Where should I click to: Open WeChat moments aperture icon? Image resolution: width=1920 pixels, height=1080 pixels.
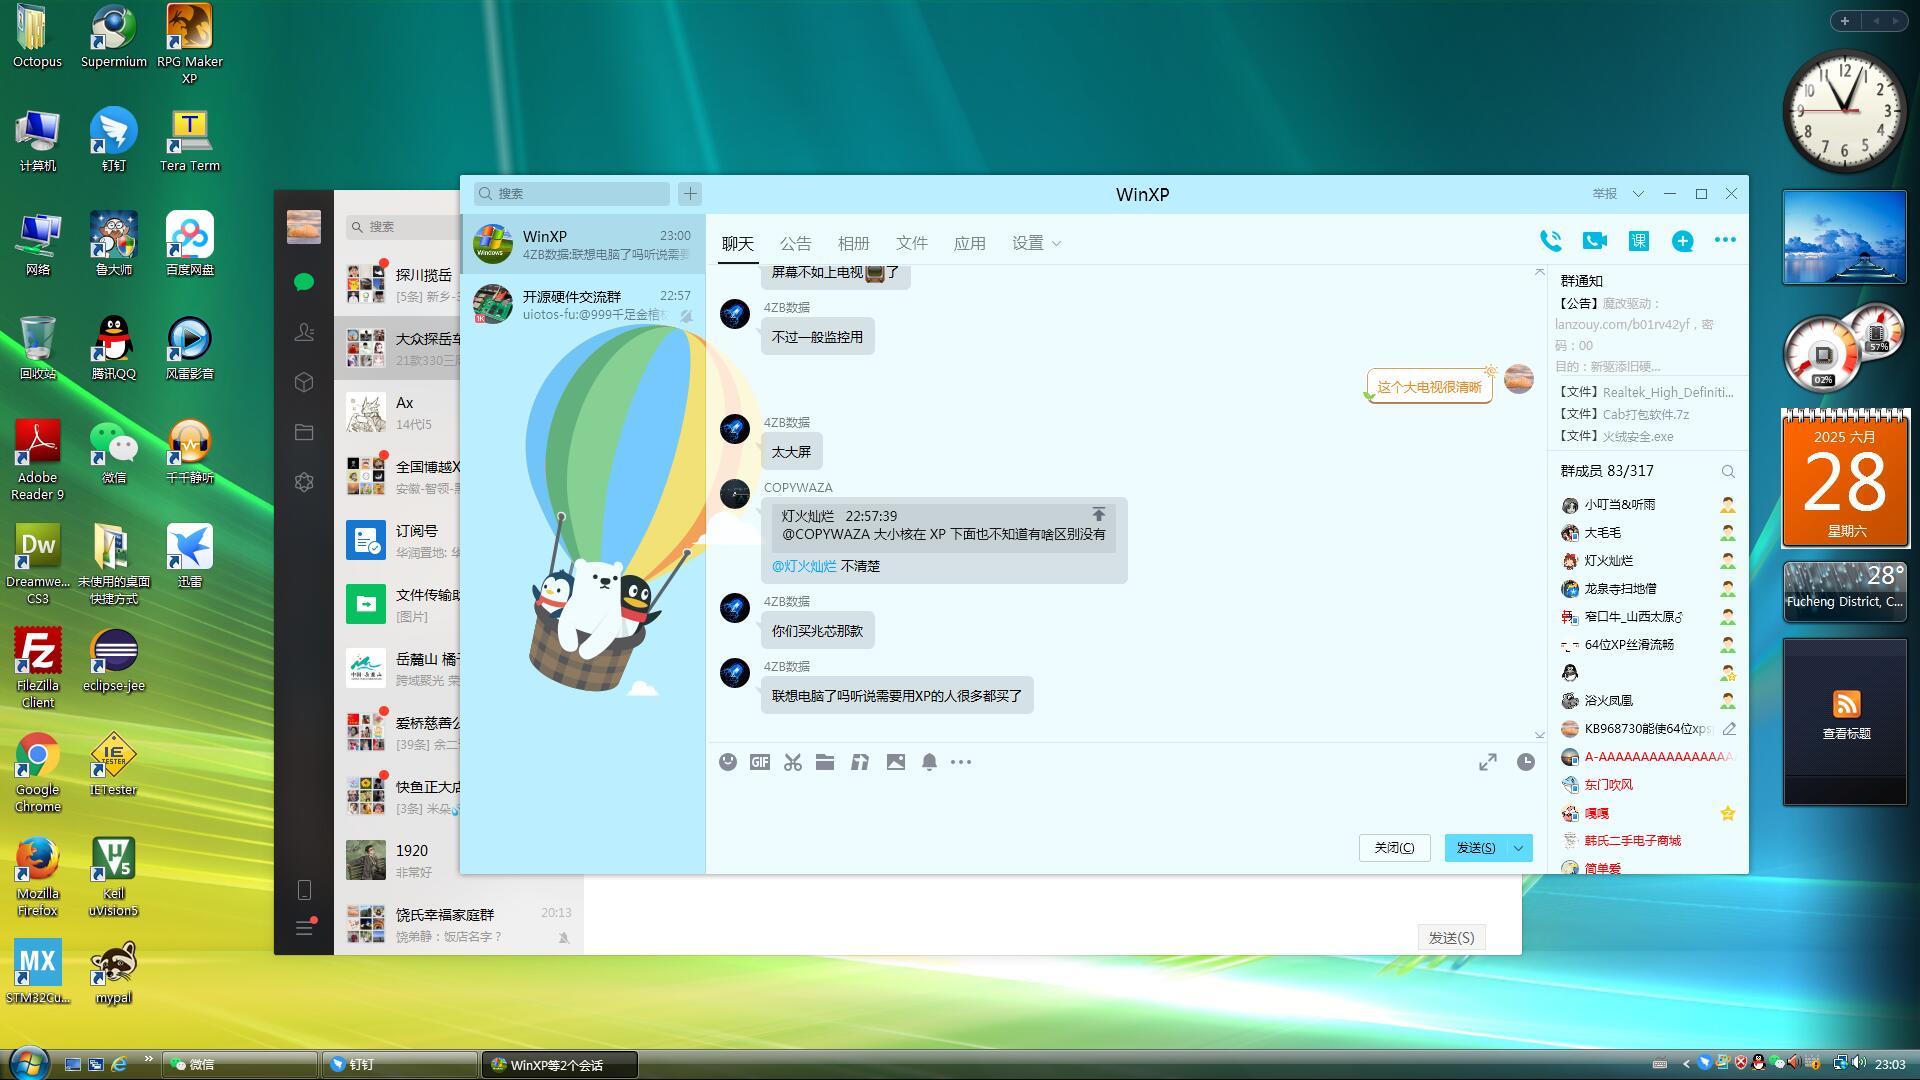tap(305, 482)
